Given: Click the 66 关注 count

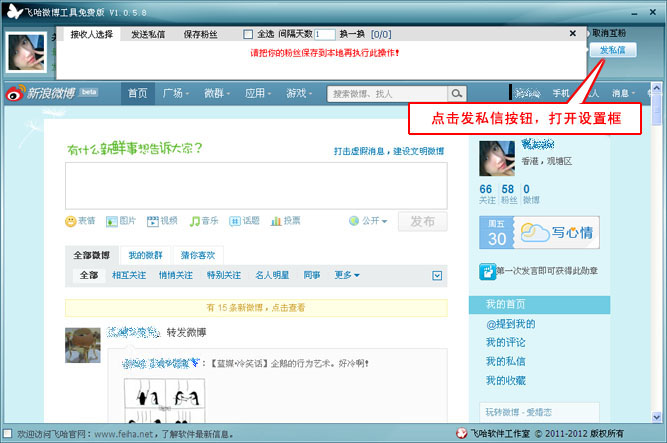Looking at the screenshot, I should click(487, 194).
